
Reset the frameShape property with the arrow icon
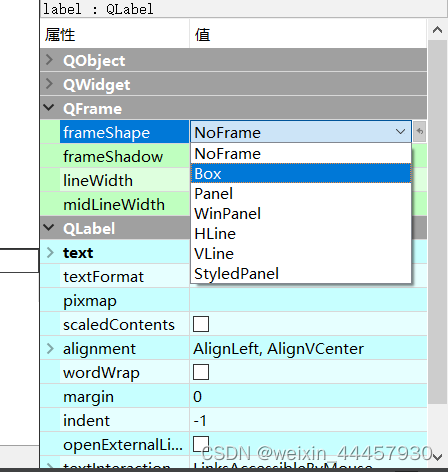click(420, 132)
